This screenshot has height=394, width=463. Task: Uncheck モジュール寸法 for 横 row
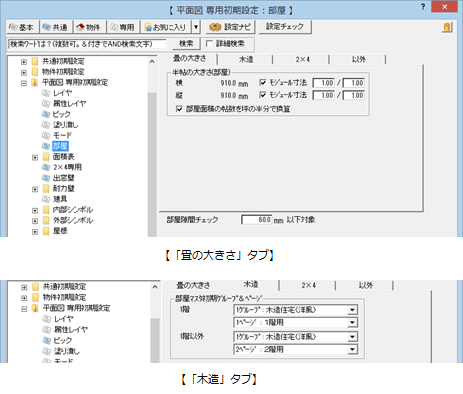(x=263, y=82)
